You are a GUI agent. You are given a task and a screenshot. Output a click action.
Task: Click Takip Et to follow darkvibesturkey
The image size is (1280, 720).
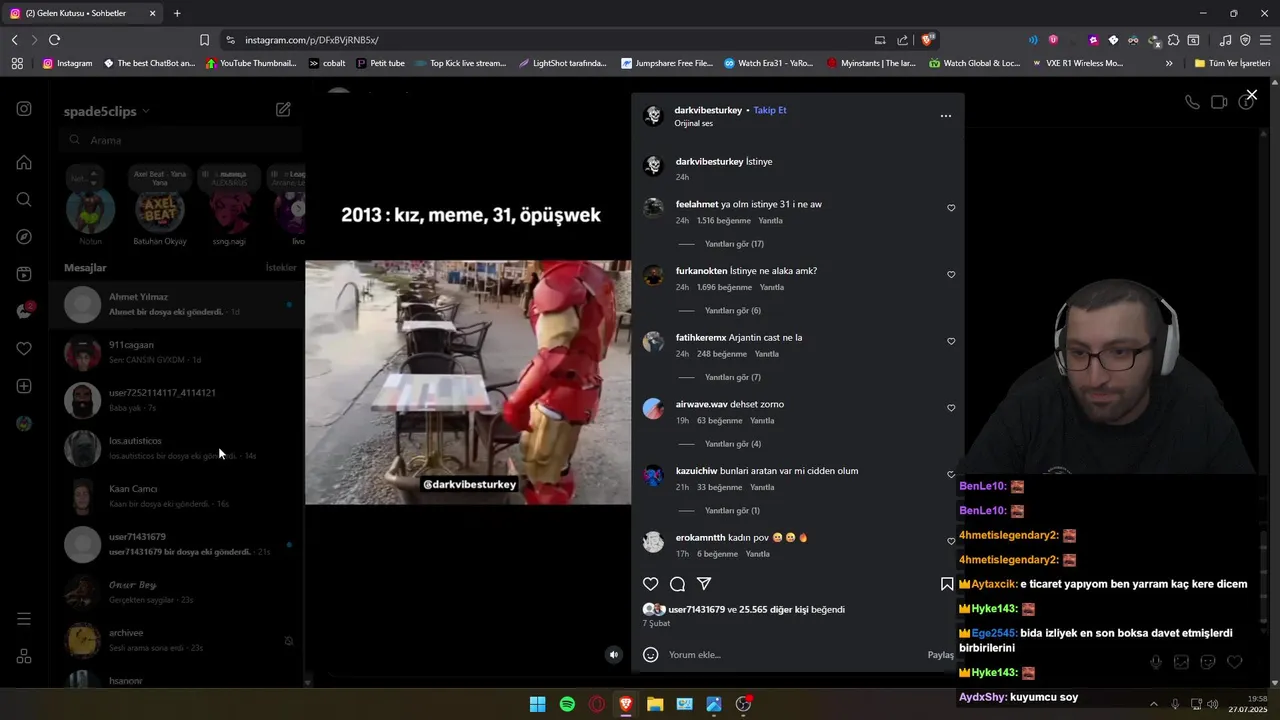(770, 110)
